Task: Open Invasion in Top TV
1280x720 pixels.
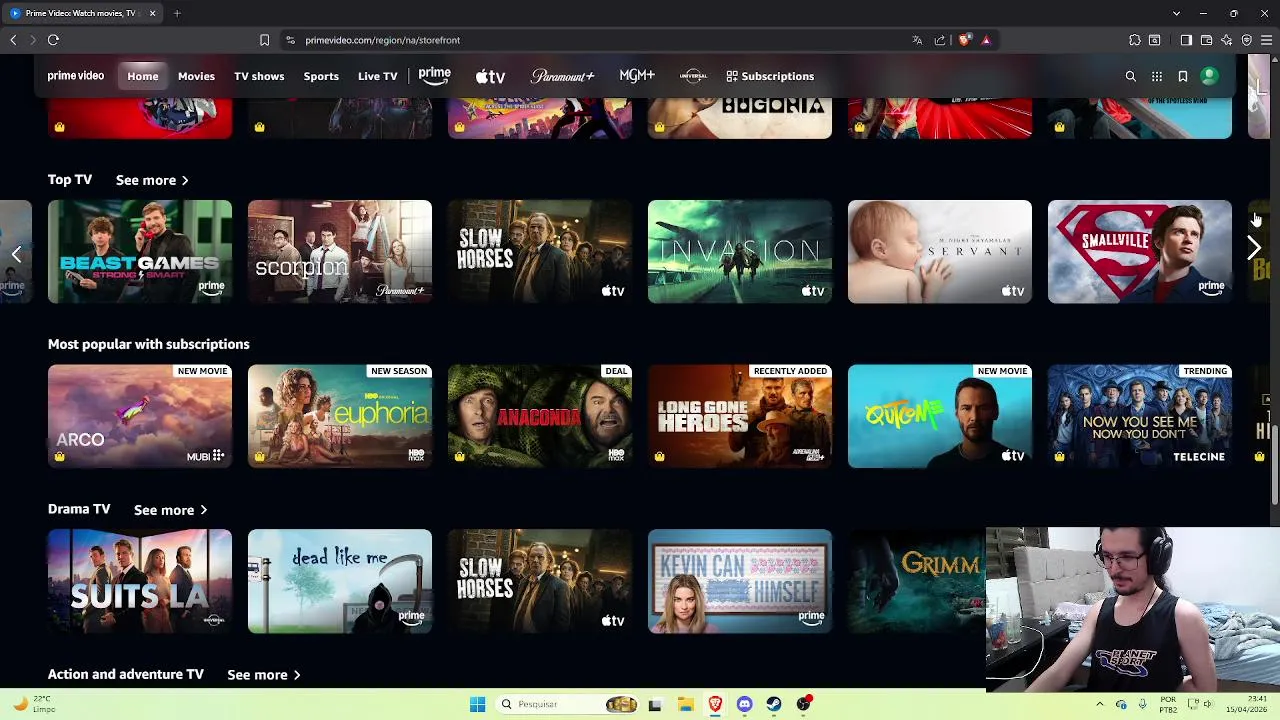Action: pos(740,251)
